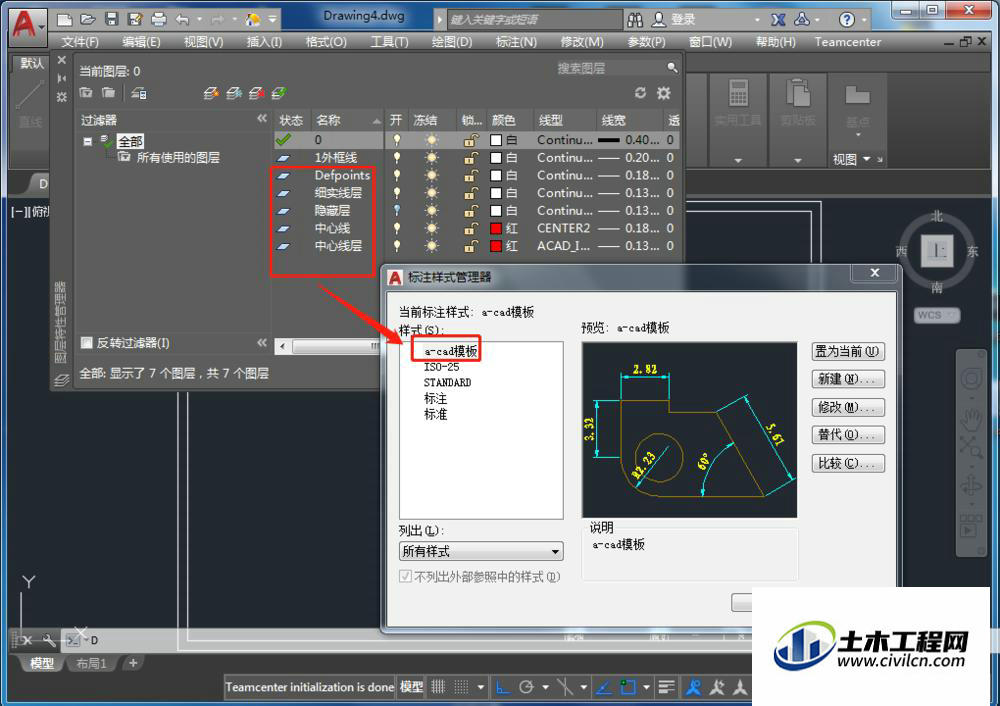Toggle auto-hide on the layer palette

[62, 78]
